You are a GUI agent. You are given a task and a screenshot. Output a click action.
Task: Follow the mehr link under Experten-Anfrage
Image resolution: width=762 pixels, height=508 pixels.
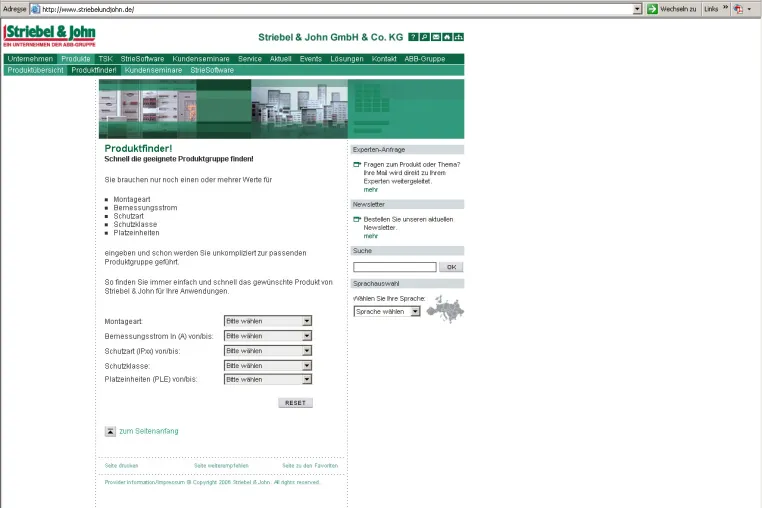click(370, 190)
